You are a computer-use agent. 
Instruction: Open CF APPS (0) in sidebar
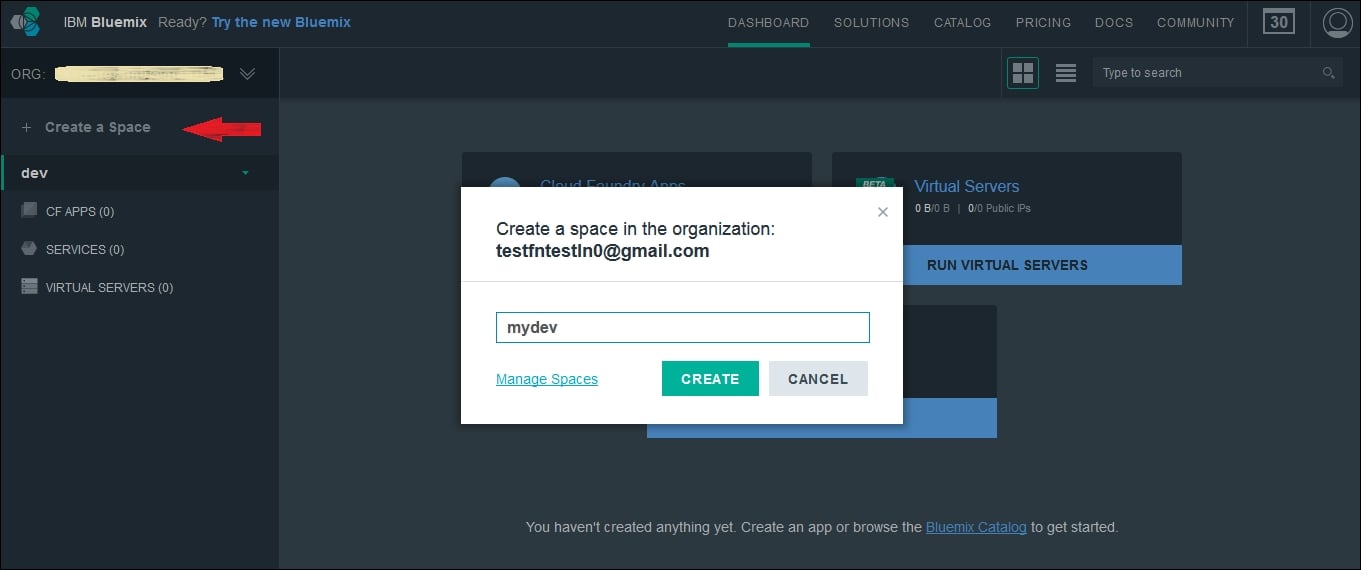coord(80,211)
